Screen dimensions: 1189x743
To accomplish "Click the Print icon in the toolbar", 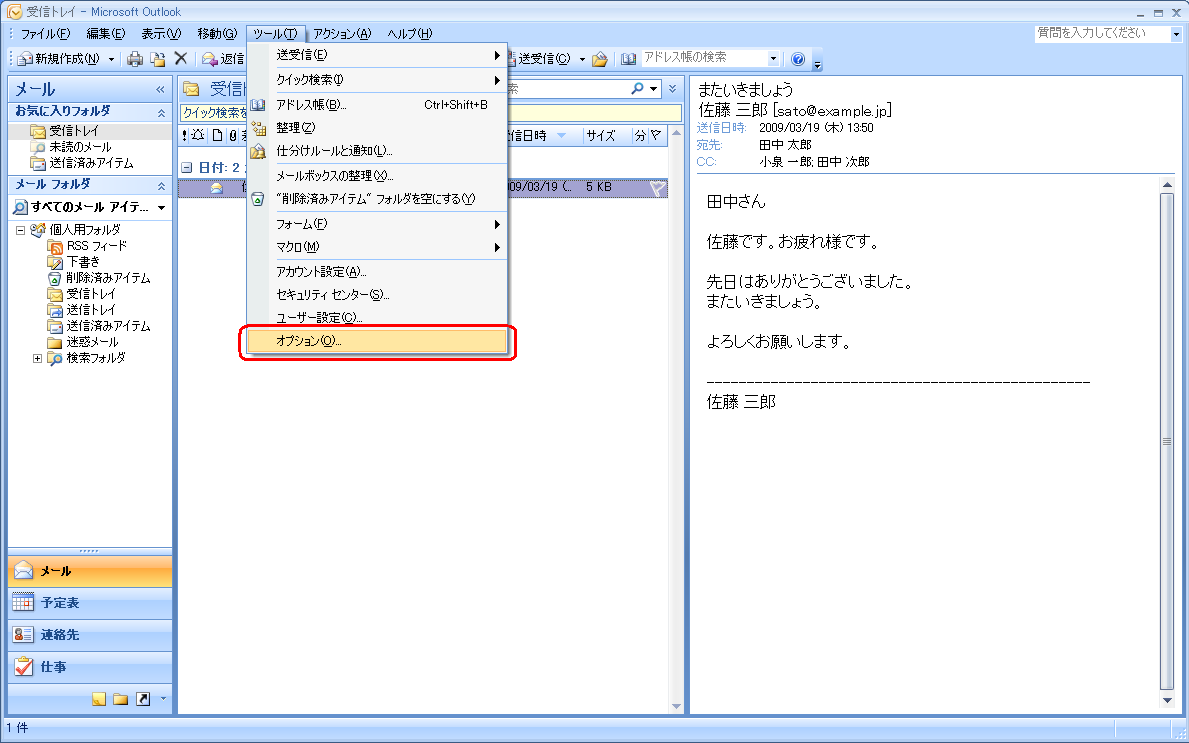I will tap(135, 59).
